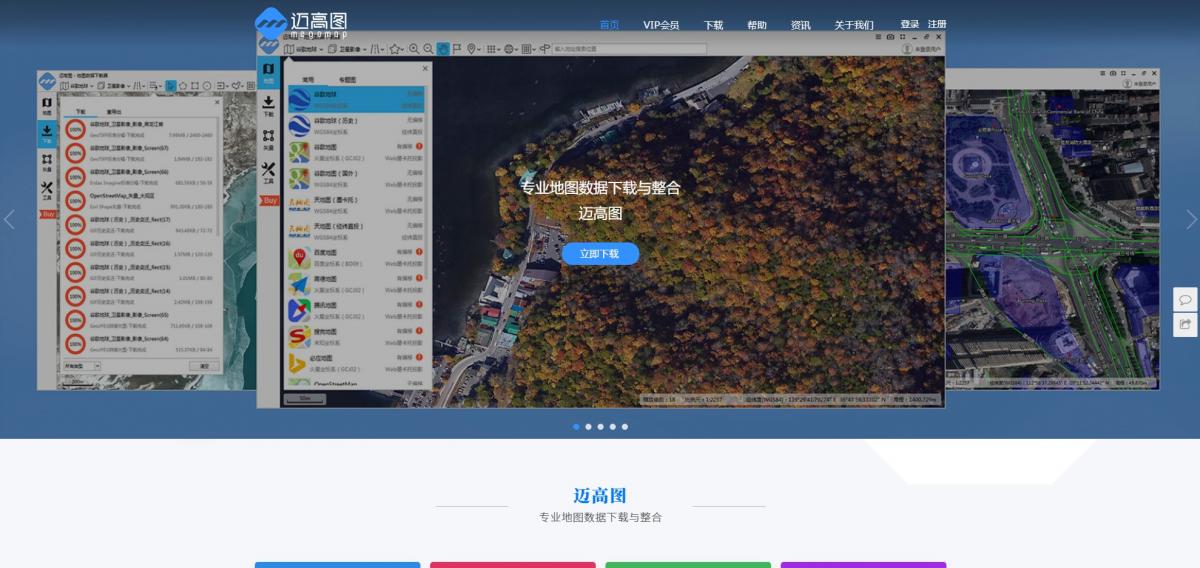Open the 关于我们 navigation item

click(854, 25)
